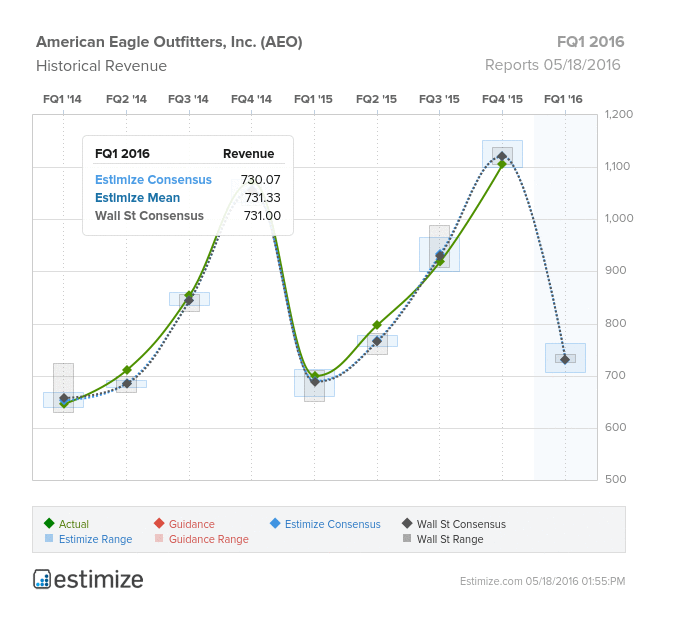This screenshot has width=675, height=620.
Task: Click the 700 y-axis label
Action: (616, 375)
